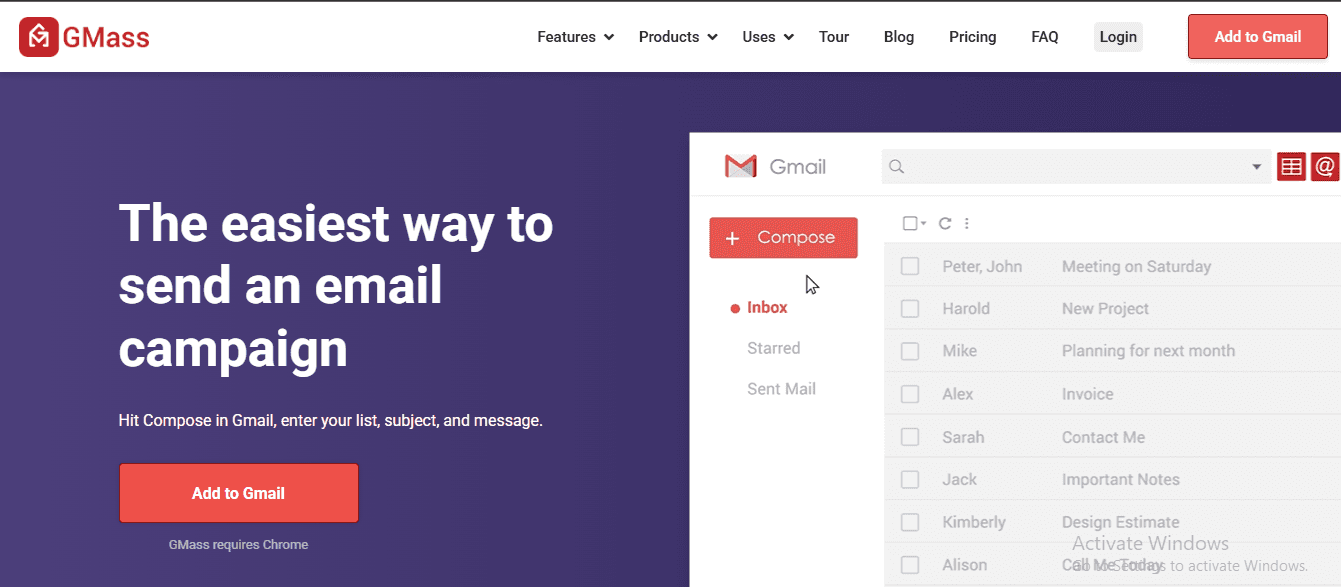
Task: Click the GMass brand name text
Action: [x=106, y=38]
